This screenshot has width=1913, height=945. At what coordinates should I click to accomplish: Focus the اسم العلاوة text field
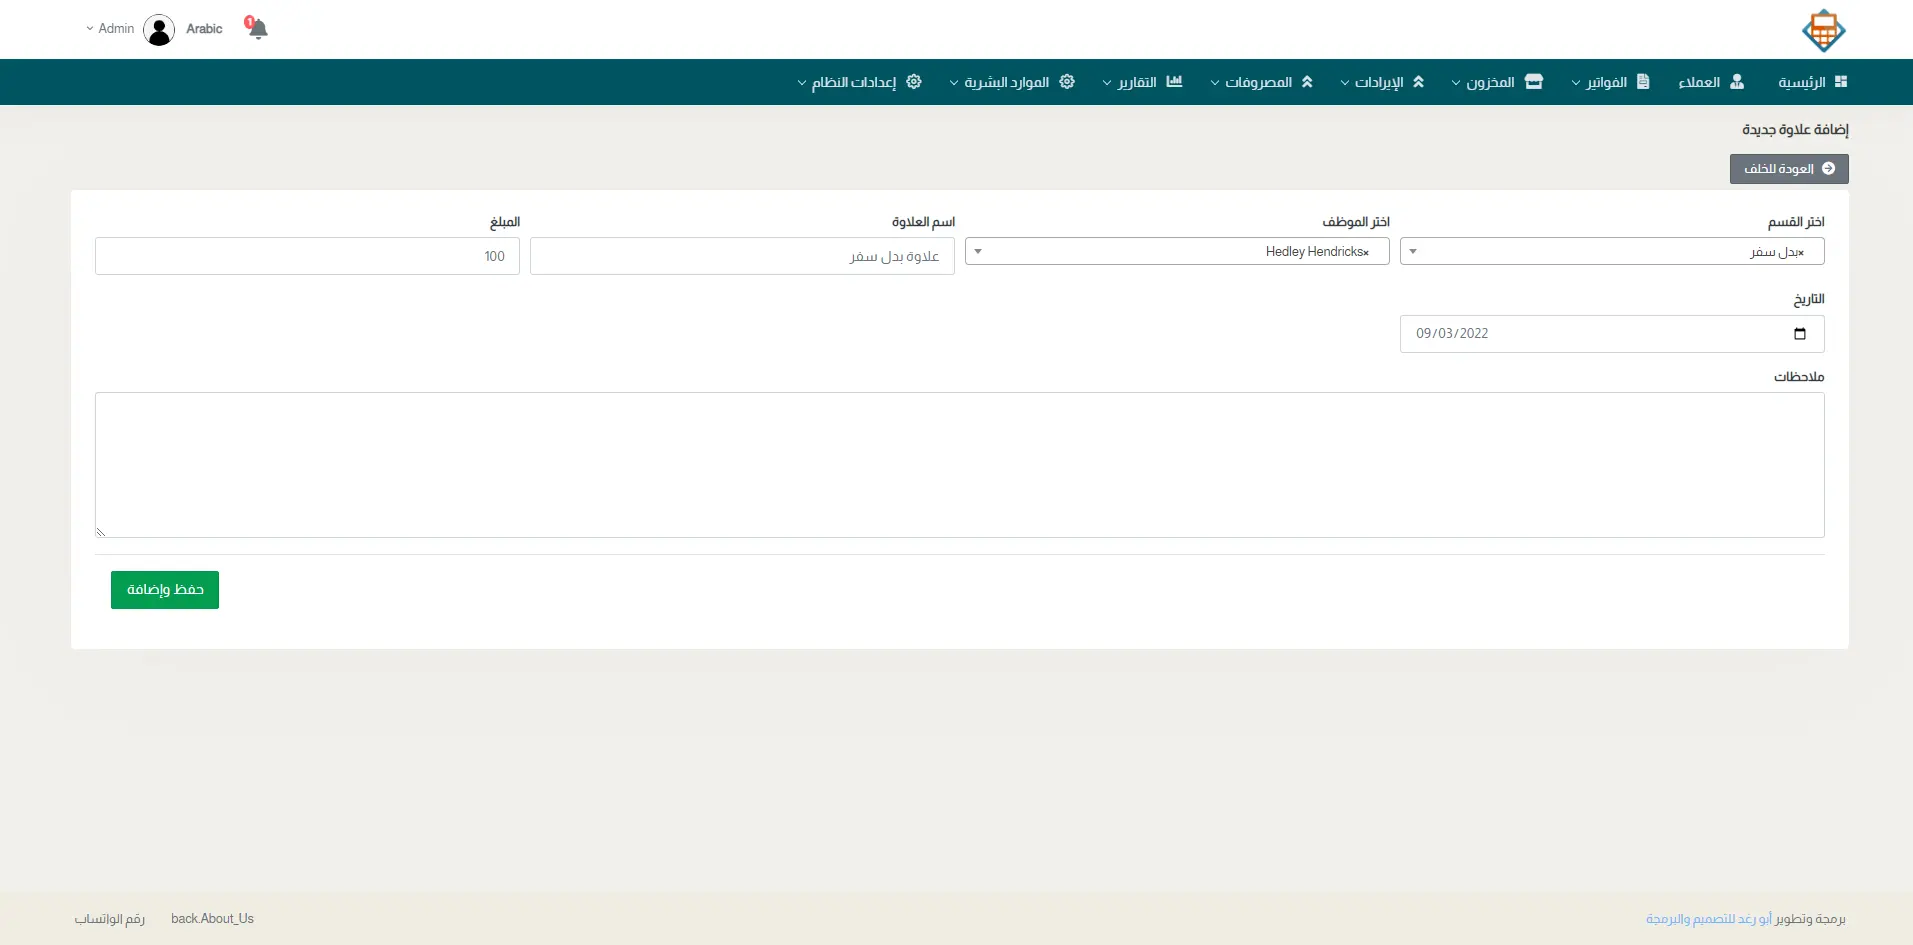click(742, 257)
